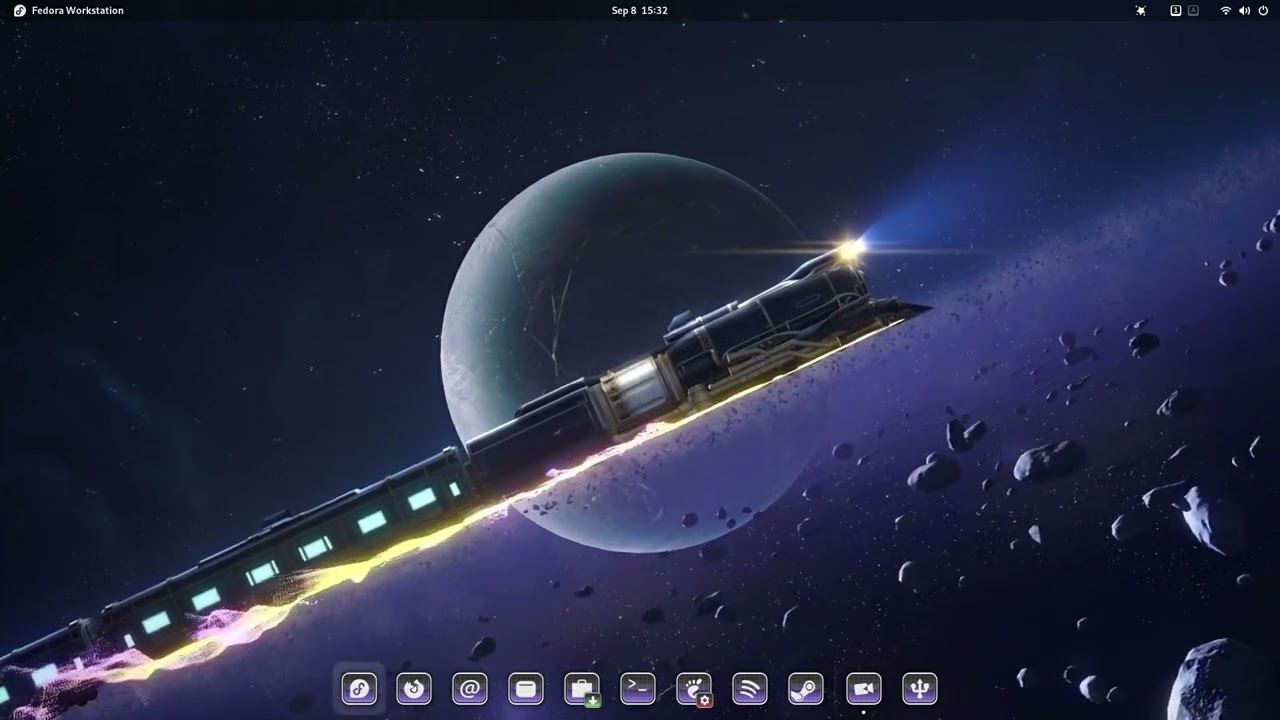
Task: Open the volume speaker indicator
Action: [1245, 11]
